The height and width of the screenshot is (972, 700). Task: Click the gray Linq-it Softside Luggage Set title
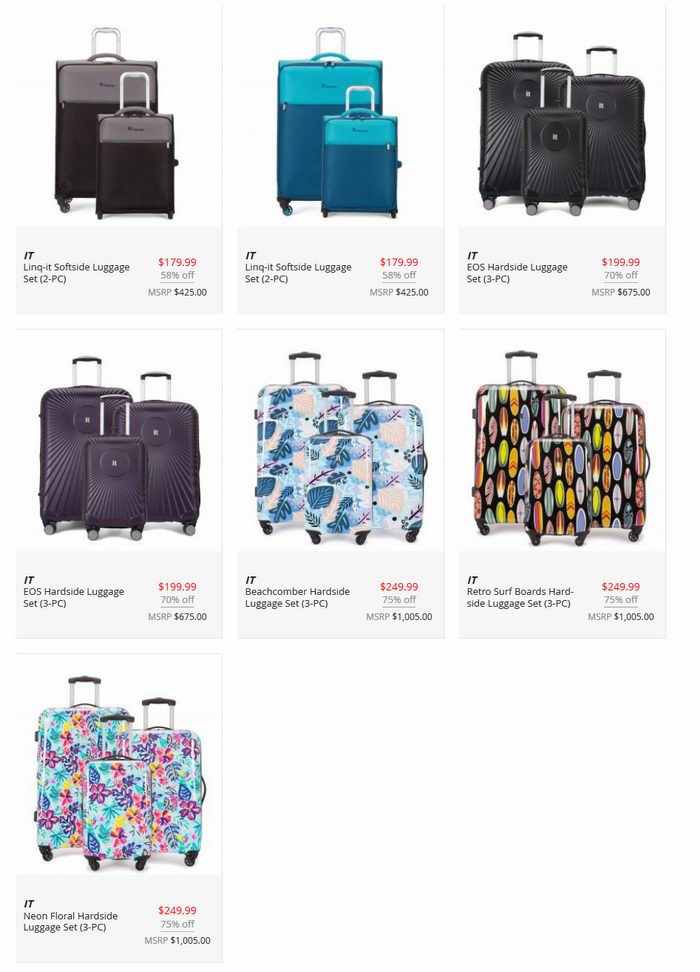pos(76,273)
